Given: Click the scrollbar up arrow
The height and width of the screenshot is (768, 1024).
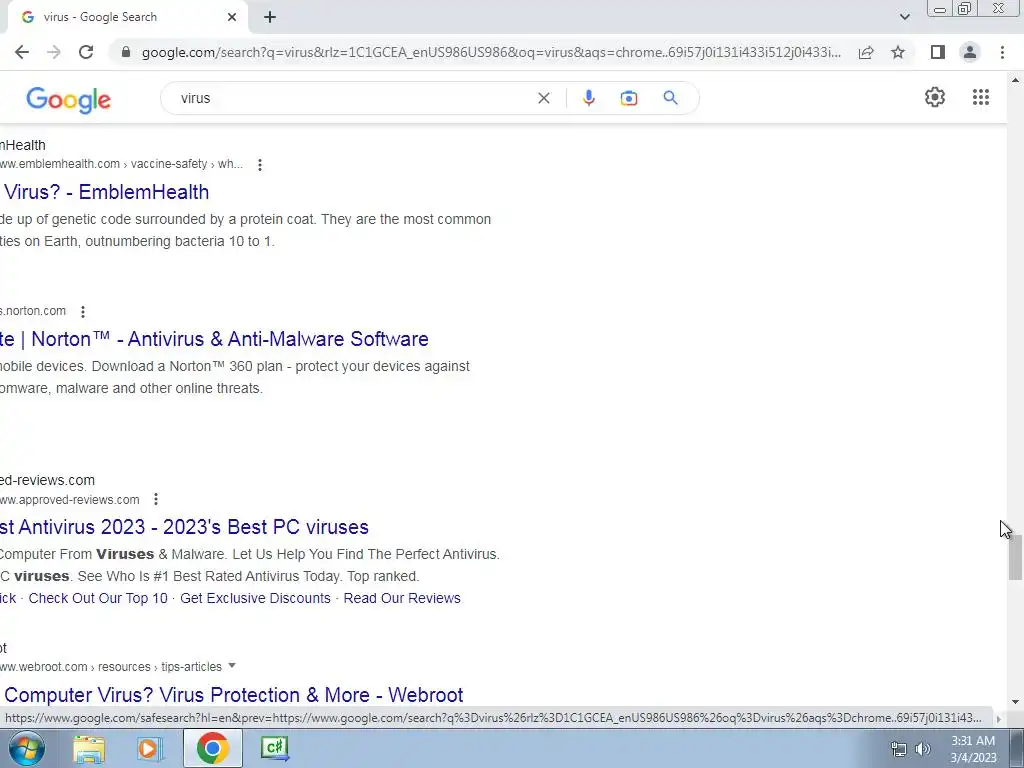Looking at the screenshot, I should point(1015,81).
